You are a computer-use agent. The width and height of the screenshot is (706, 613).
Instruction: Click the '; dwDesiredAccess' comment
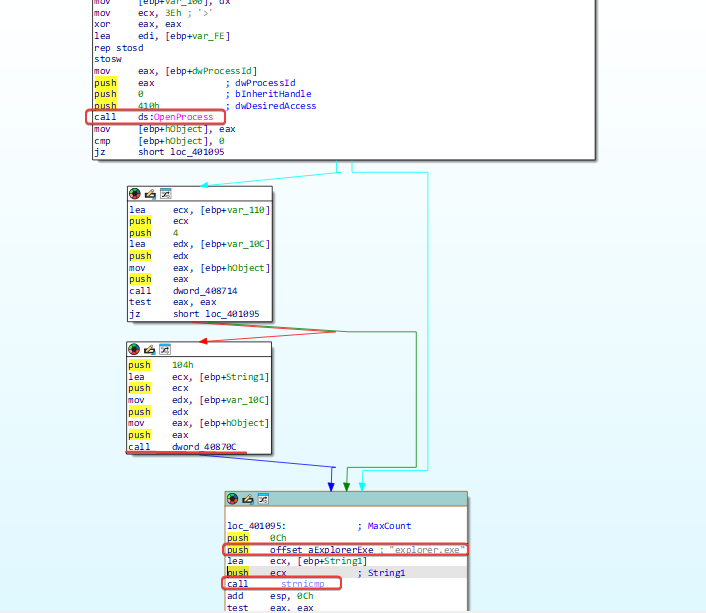point(271,106)
